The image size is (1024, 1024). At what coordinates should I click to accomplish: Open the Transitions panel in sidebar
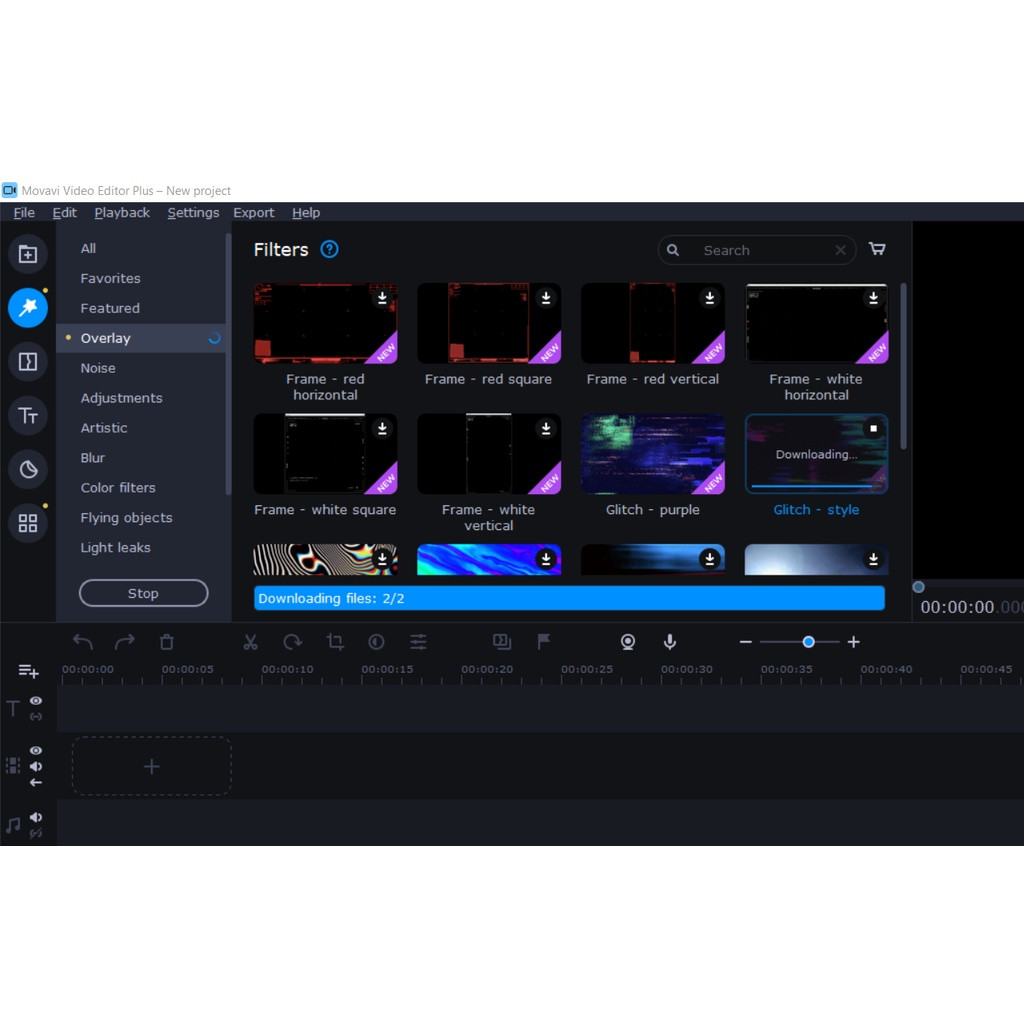point(28,362)
